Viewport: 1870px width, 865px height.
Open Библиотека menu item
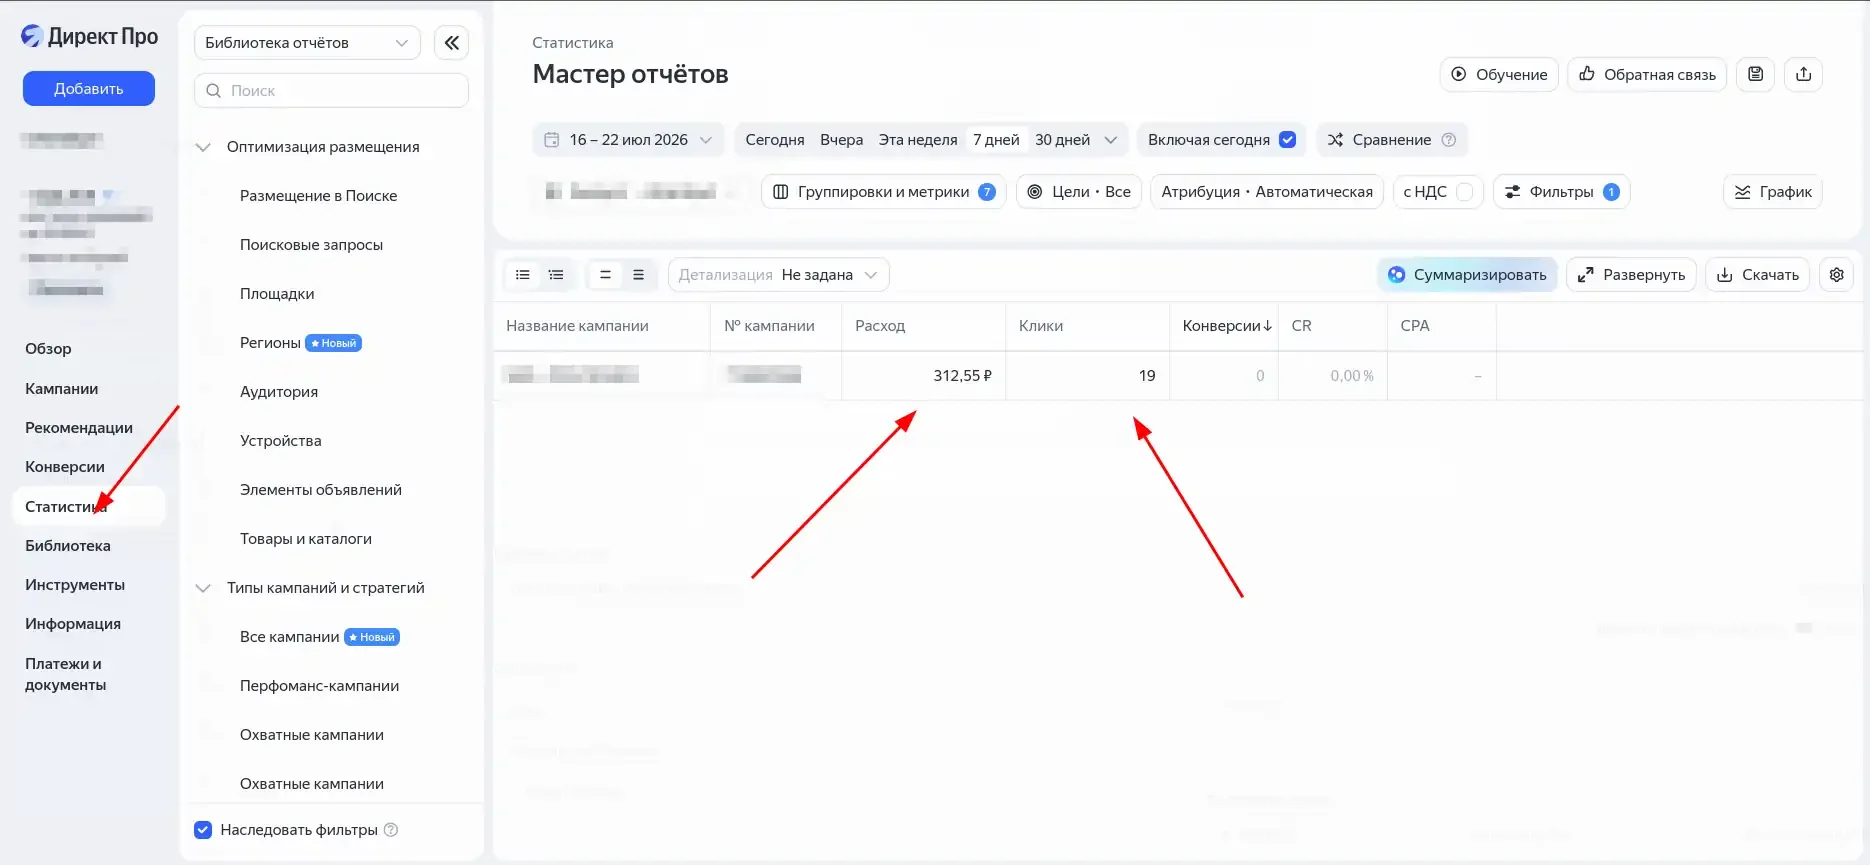[x=68, y=546]
